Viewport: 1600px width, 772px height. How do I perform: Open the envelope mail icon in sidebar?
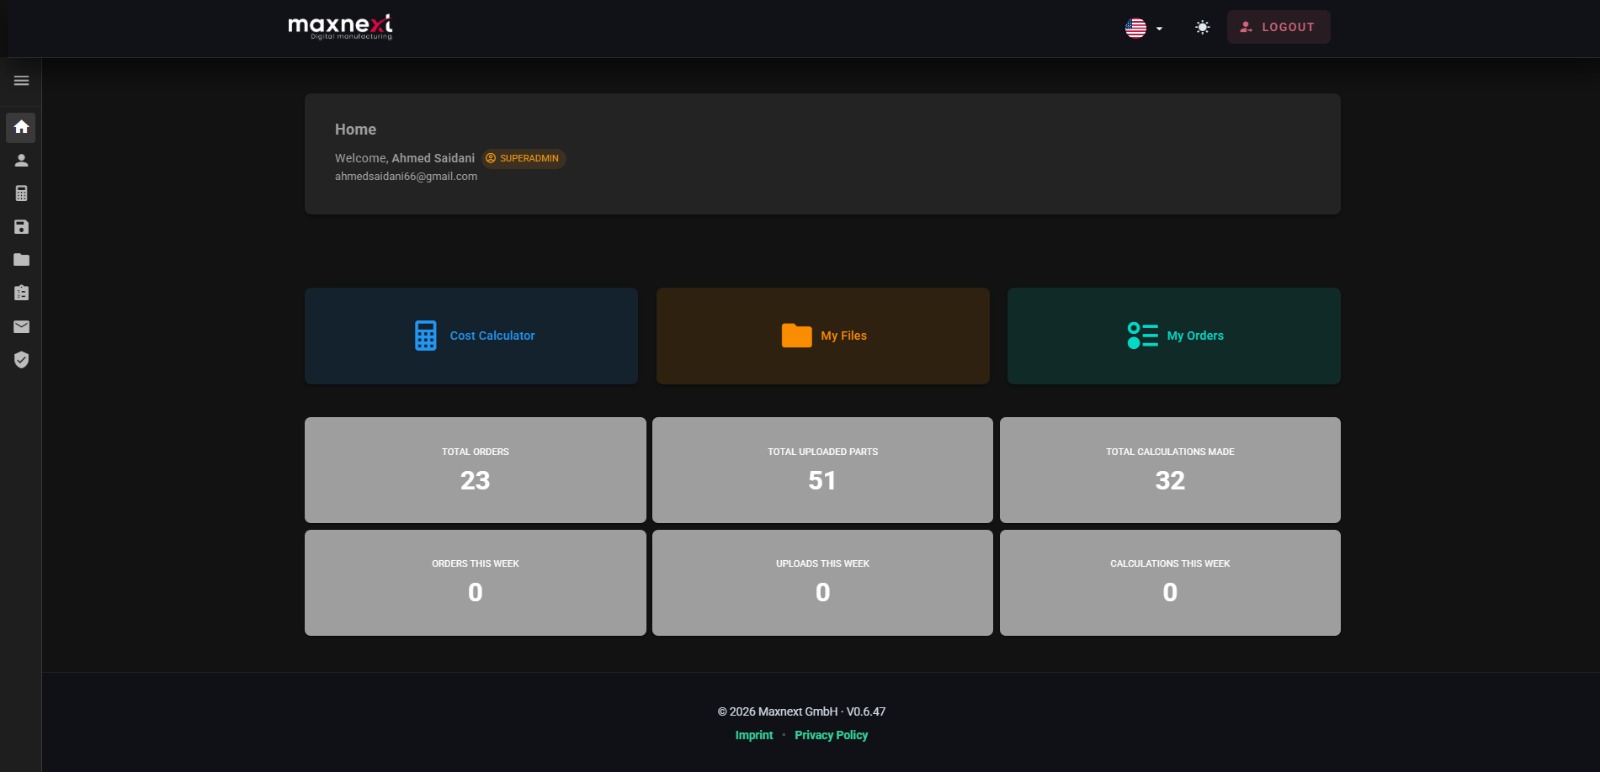(x=21, y=327)
